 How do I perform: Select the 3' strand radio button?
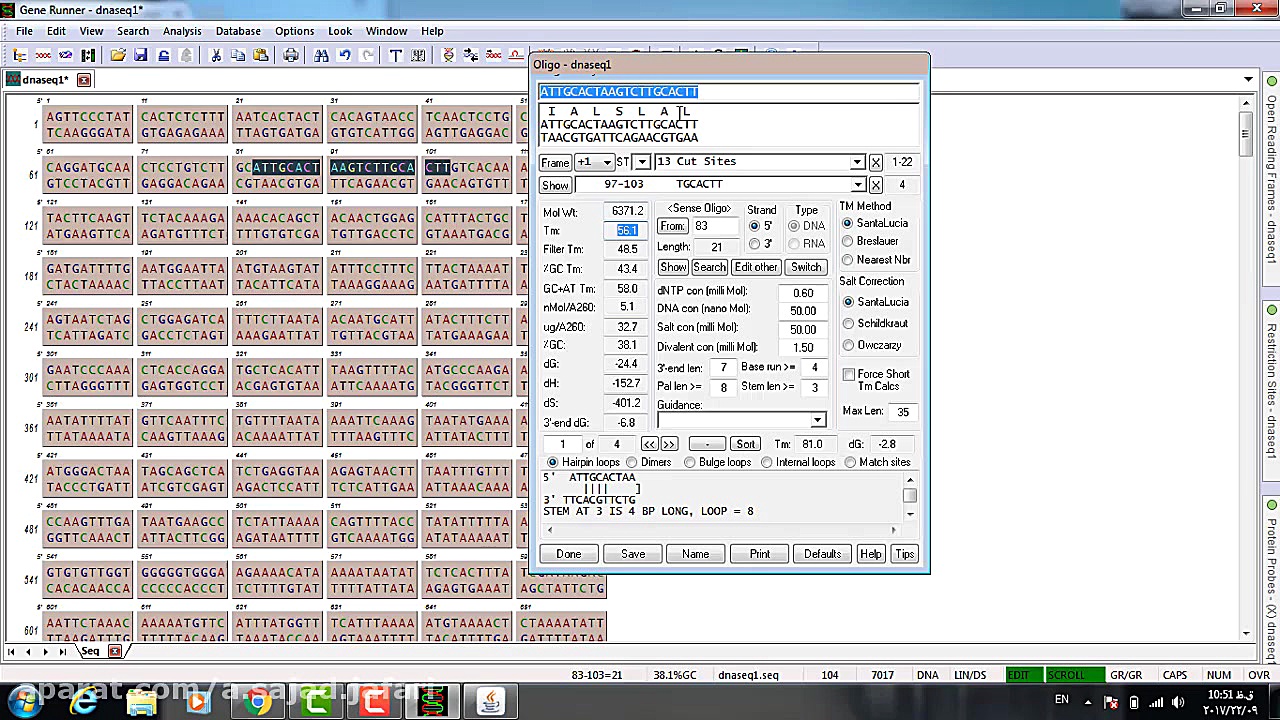(x=754, y=244)
